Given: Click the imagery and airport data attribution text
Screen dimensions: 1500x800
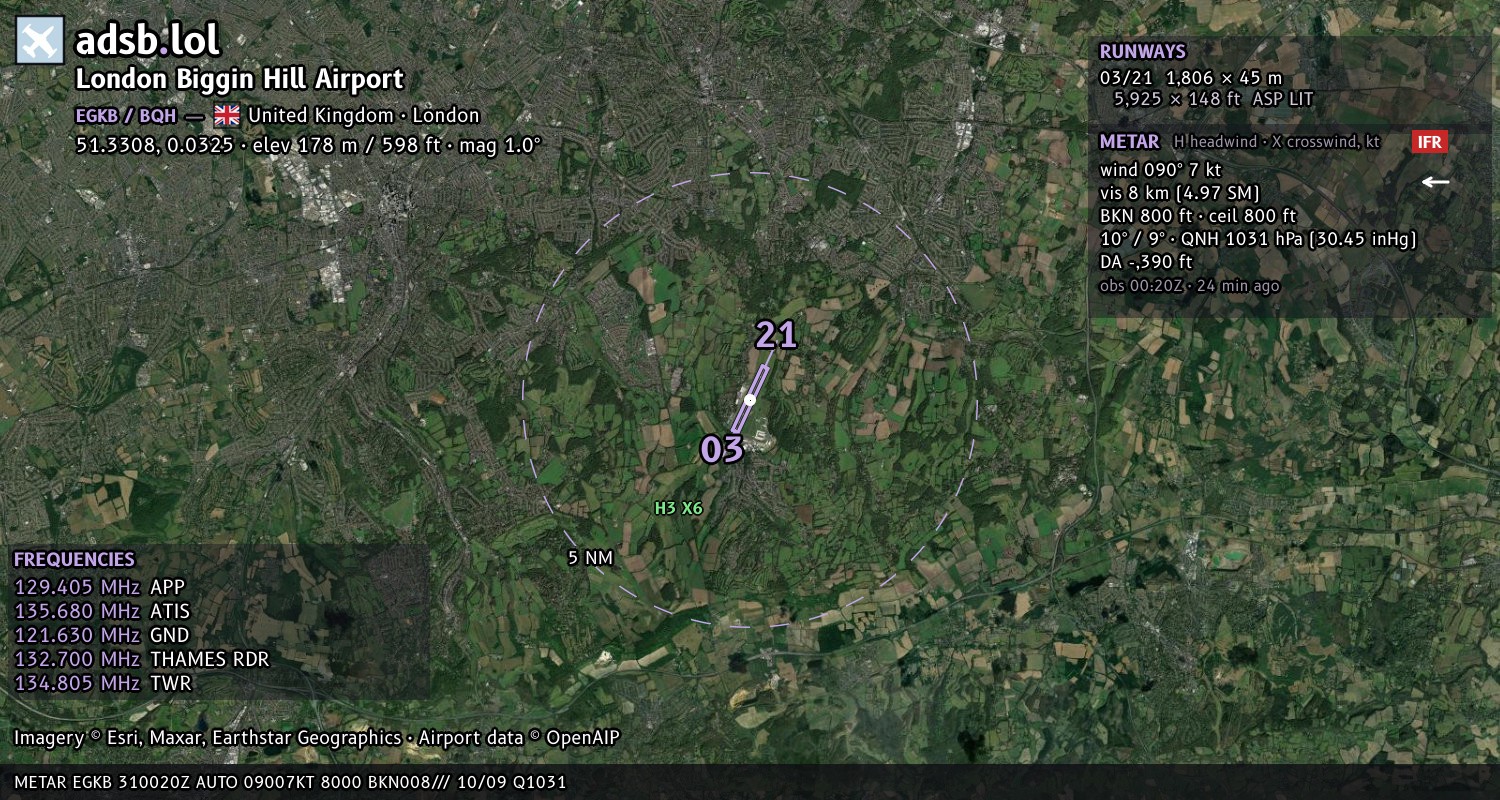Looking at the screenshot, I should click(x=317, y=738).
